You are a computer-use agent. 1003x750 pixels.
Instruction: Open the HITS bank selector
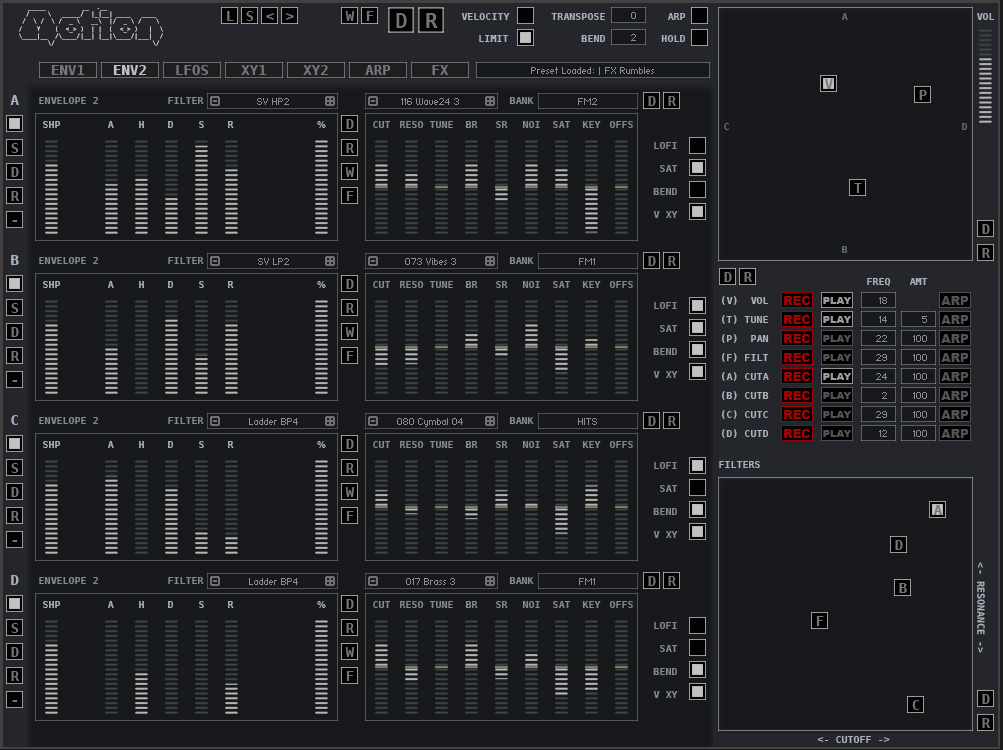pyautogui.click(x=587, y=421)
